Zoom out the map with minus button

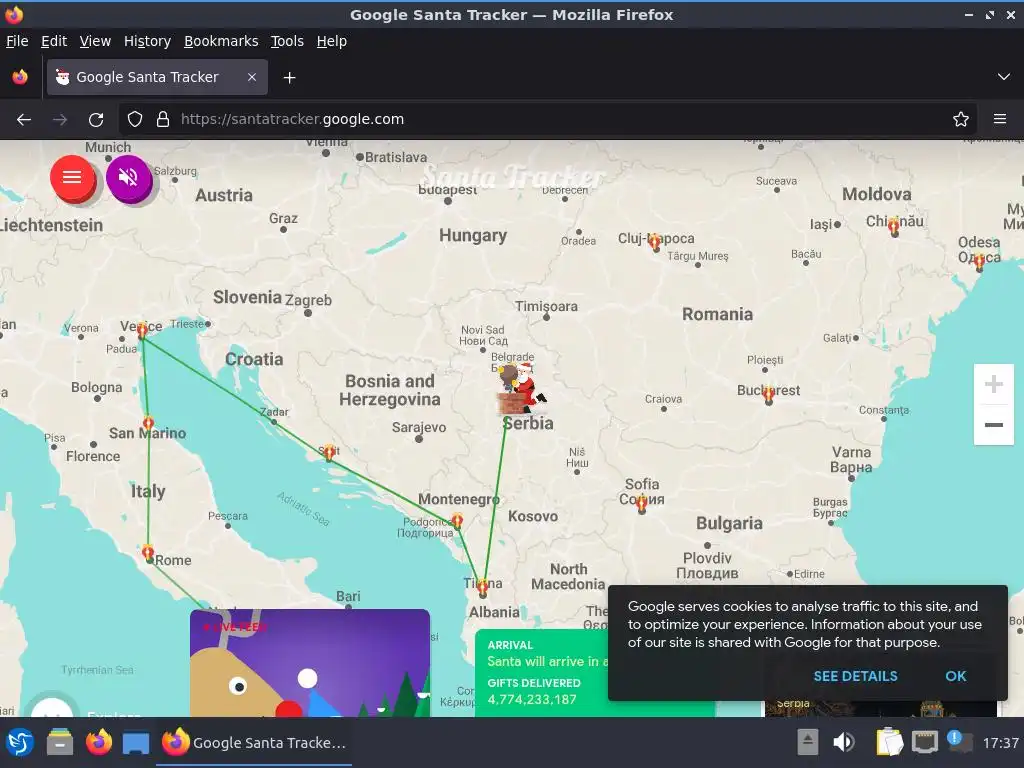pyautogui.click(x=993, y=425)
